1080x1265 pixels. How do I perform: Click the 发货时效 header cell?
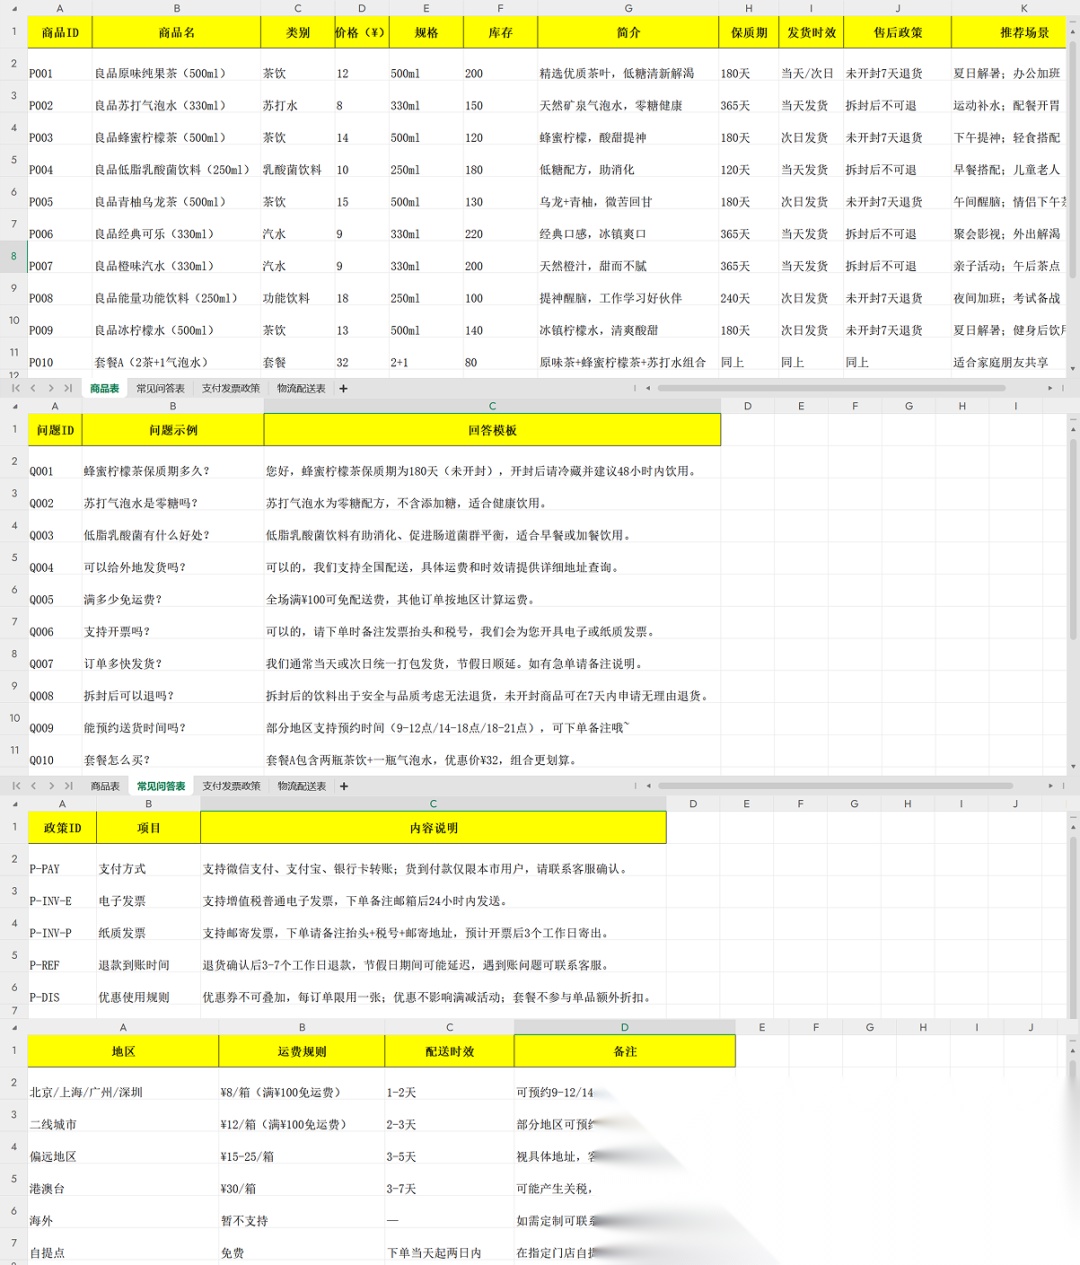(811, 32)
